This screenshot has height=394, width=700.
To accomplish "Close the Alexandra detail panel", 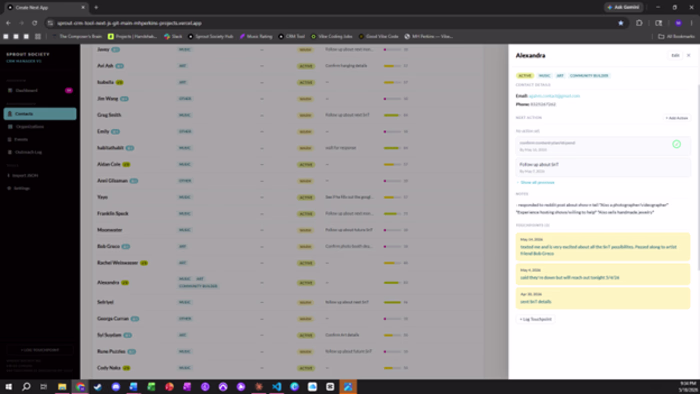I will point(688,55).
